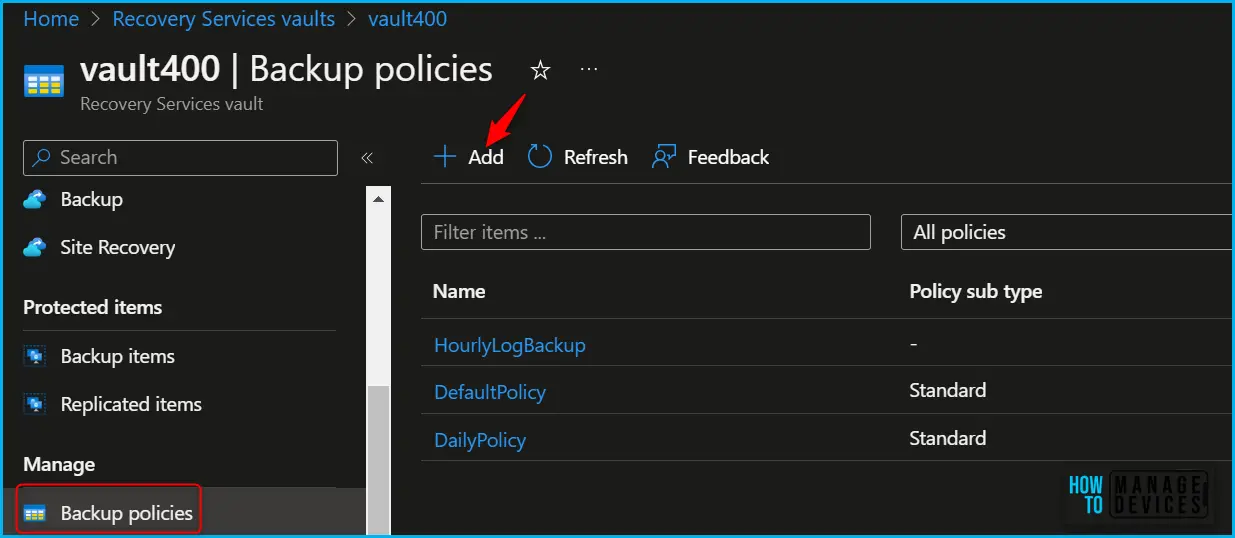Image resolution: width=1235 pixels, height=538 pixels.
Task: Click the Filter items input field
Action: click(x=646, y=232)
